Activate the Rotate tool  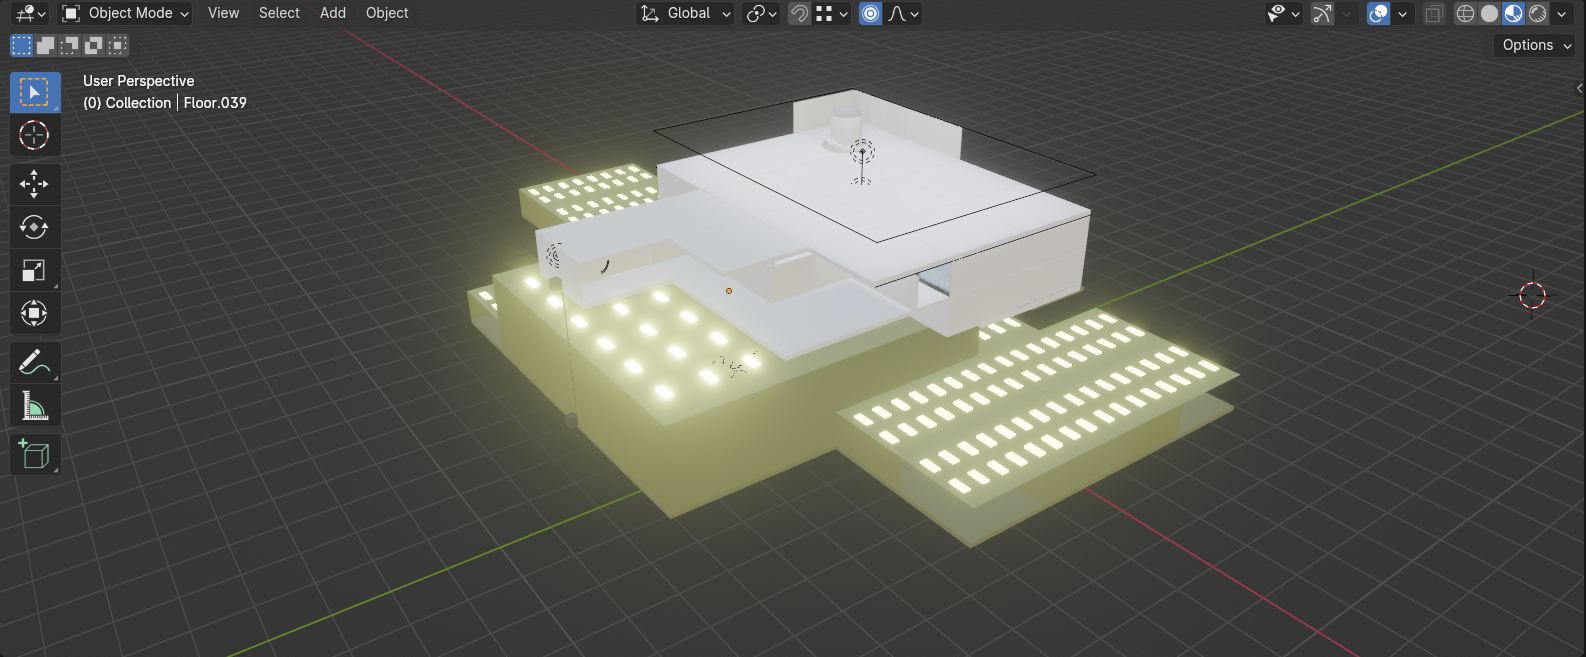[x=34, y=227]
